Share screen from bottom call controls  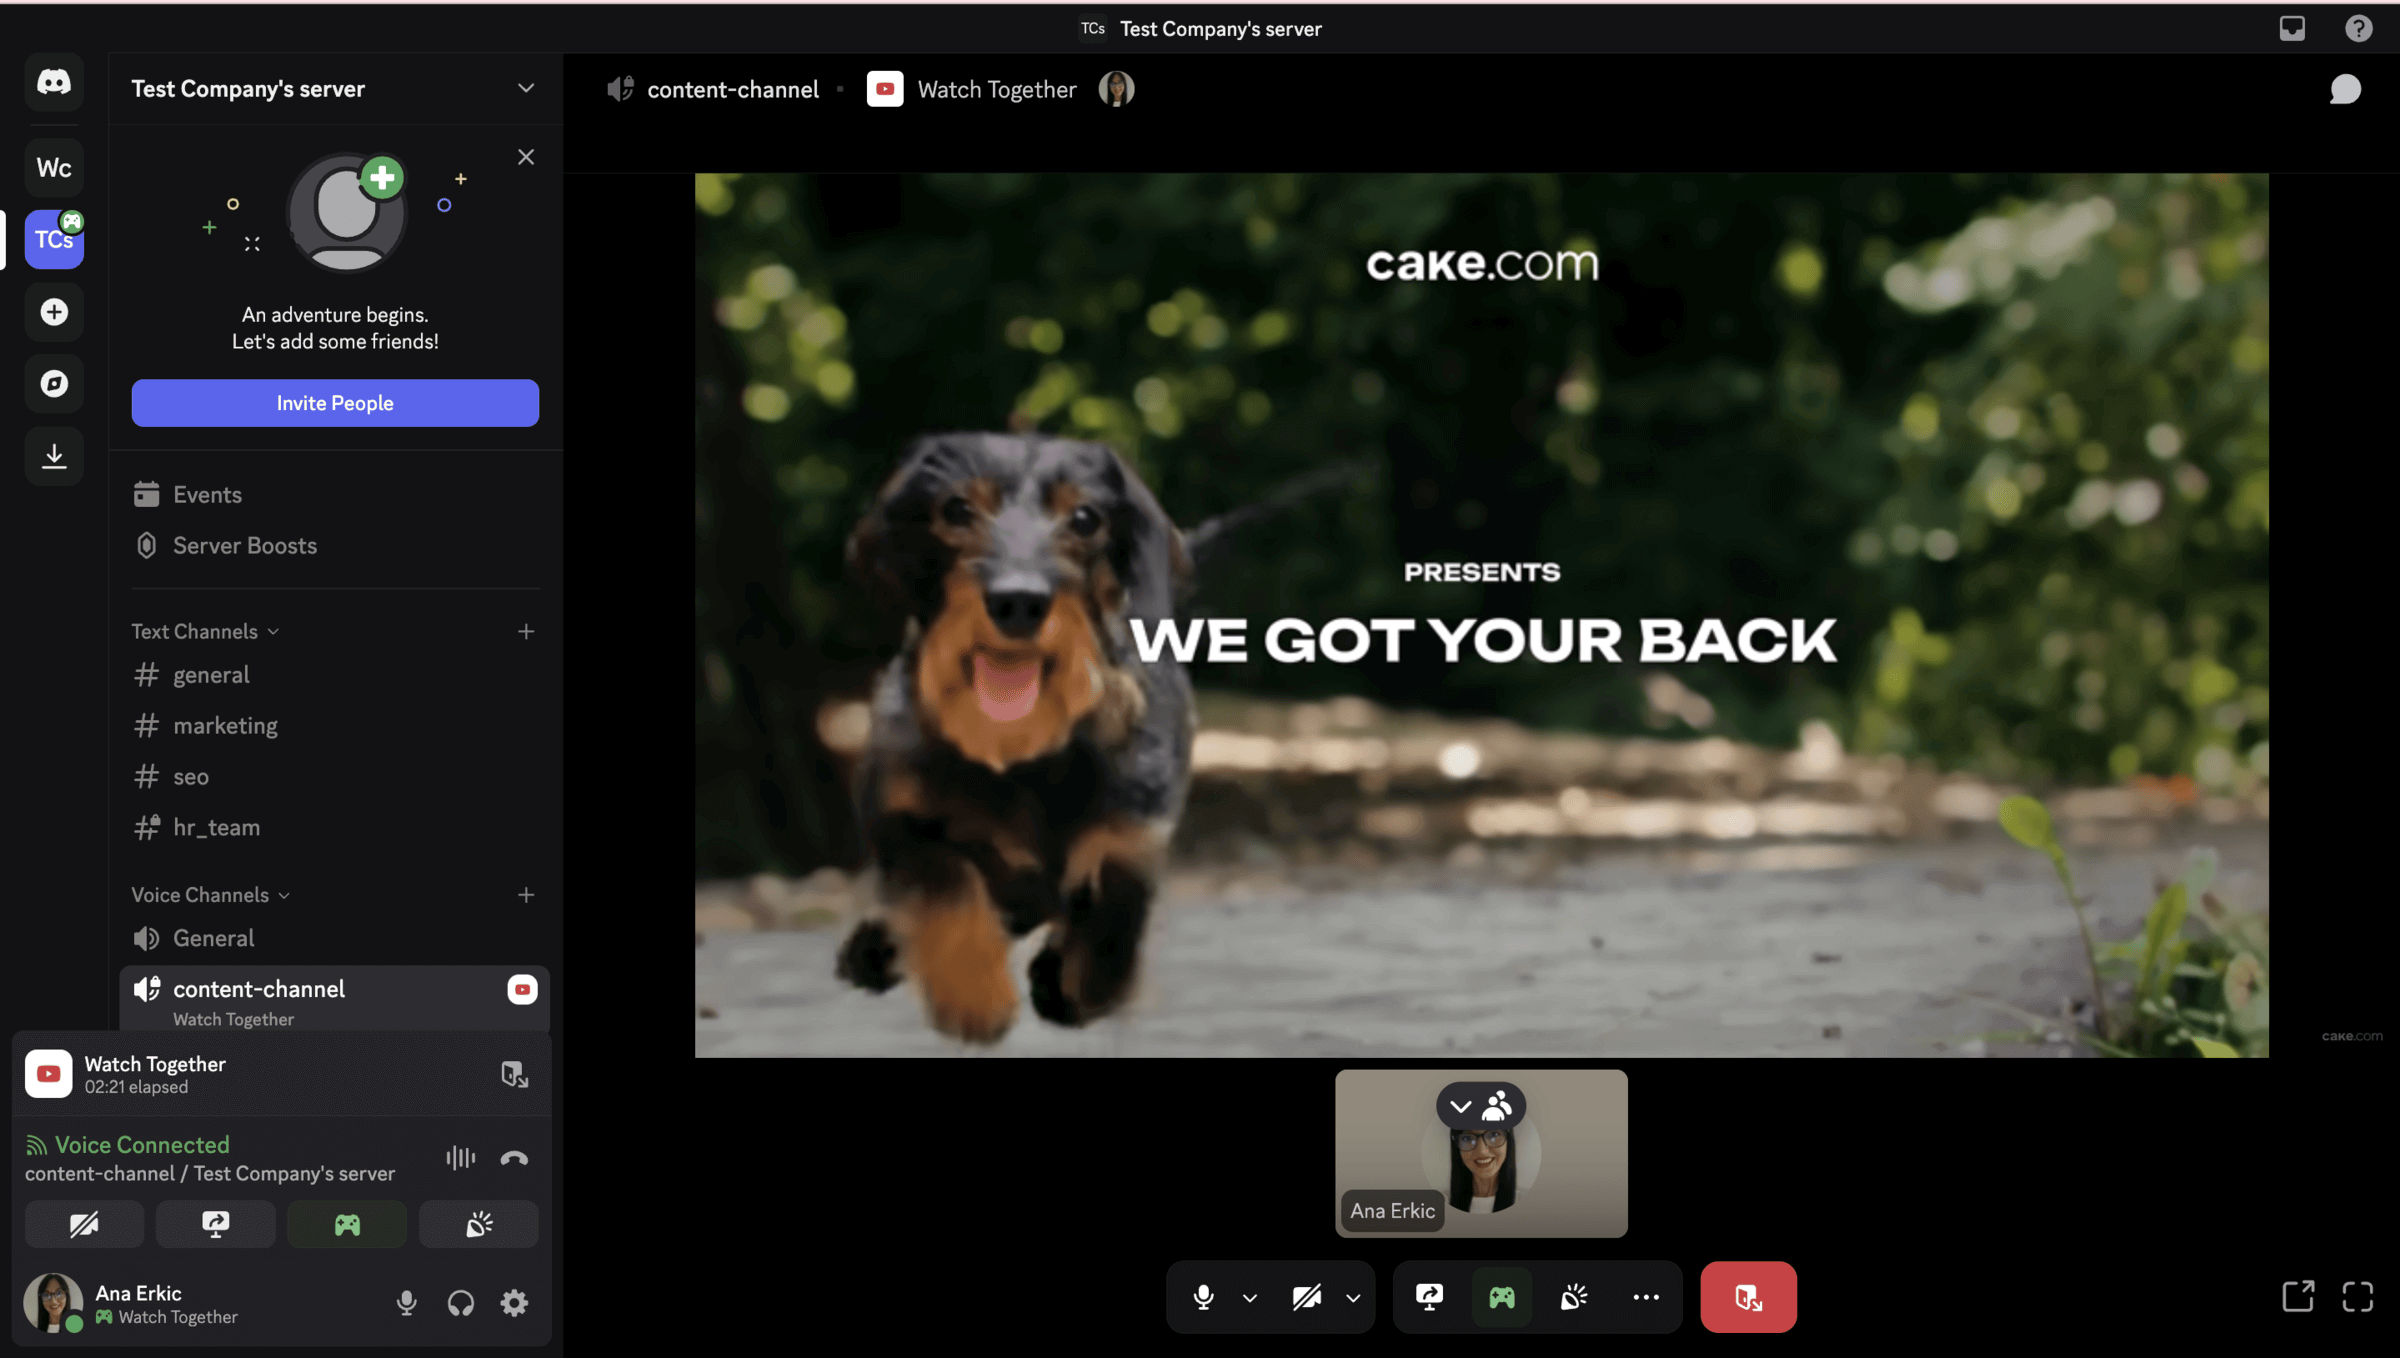1430,1297
